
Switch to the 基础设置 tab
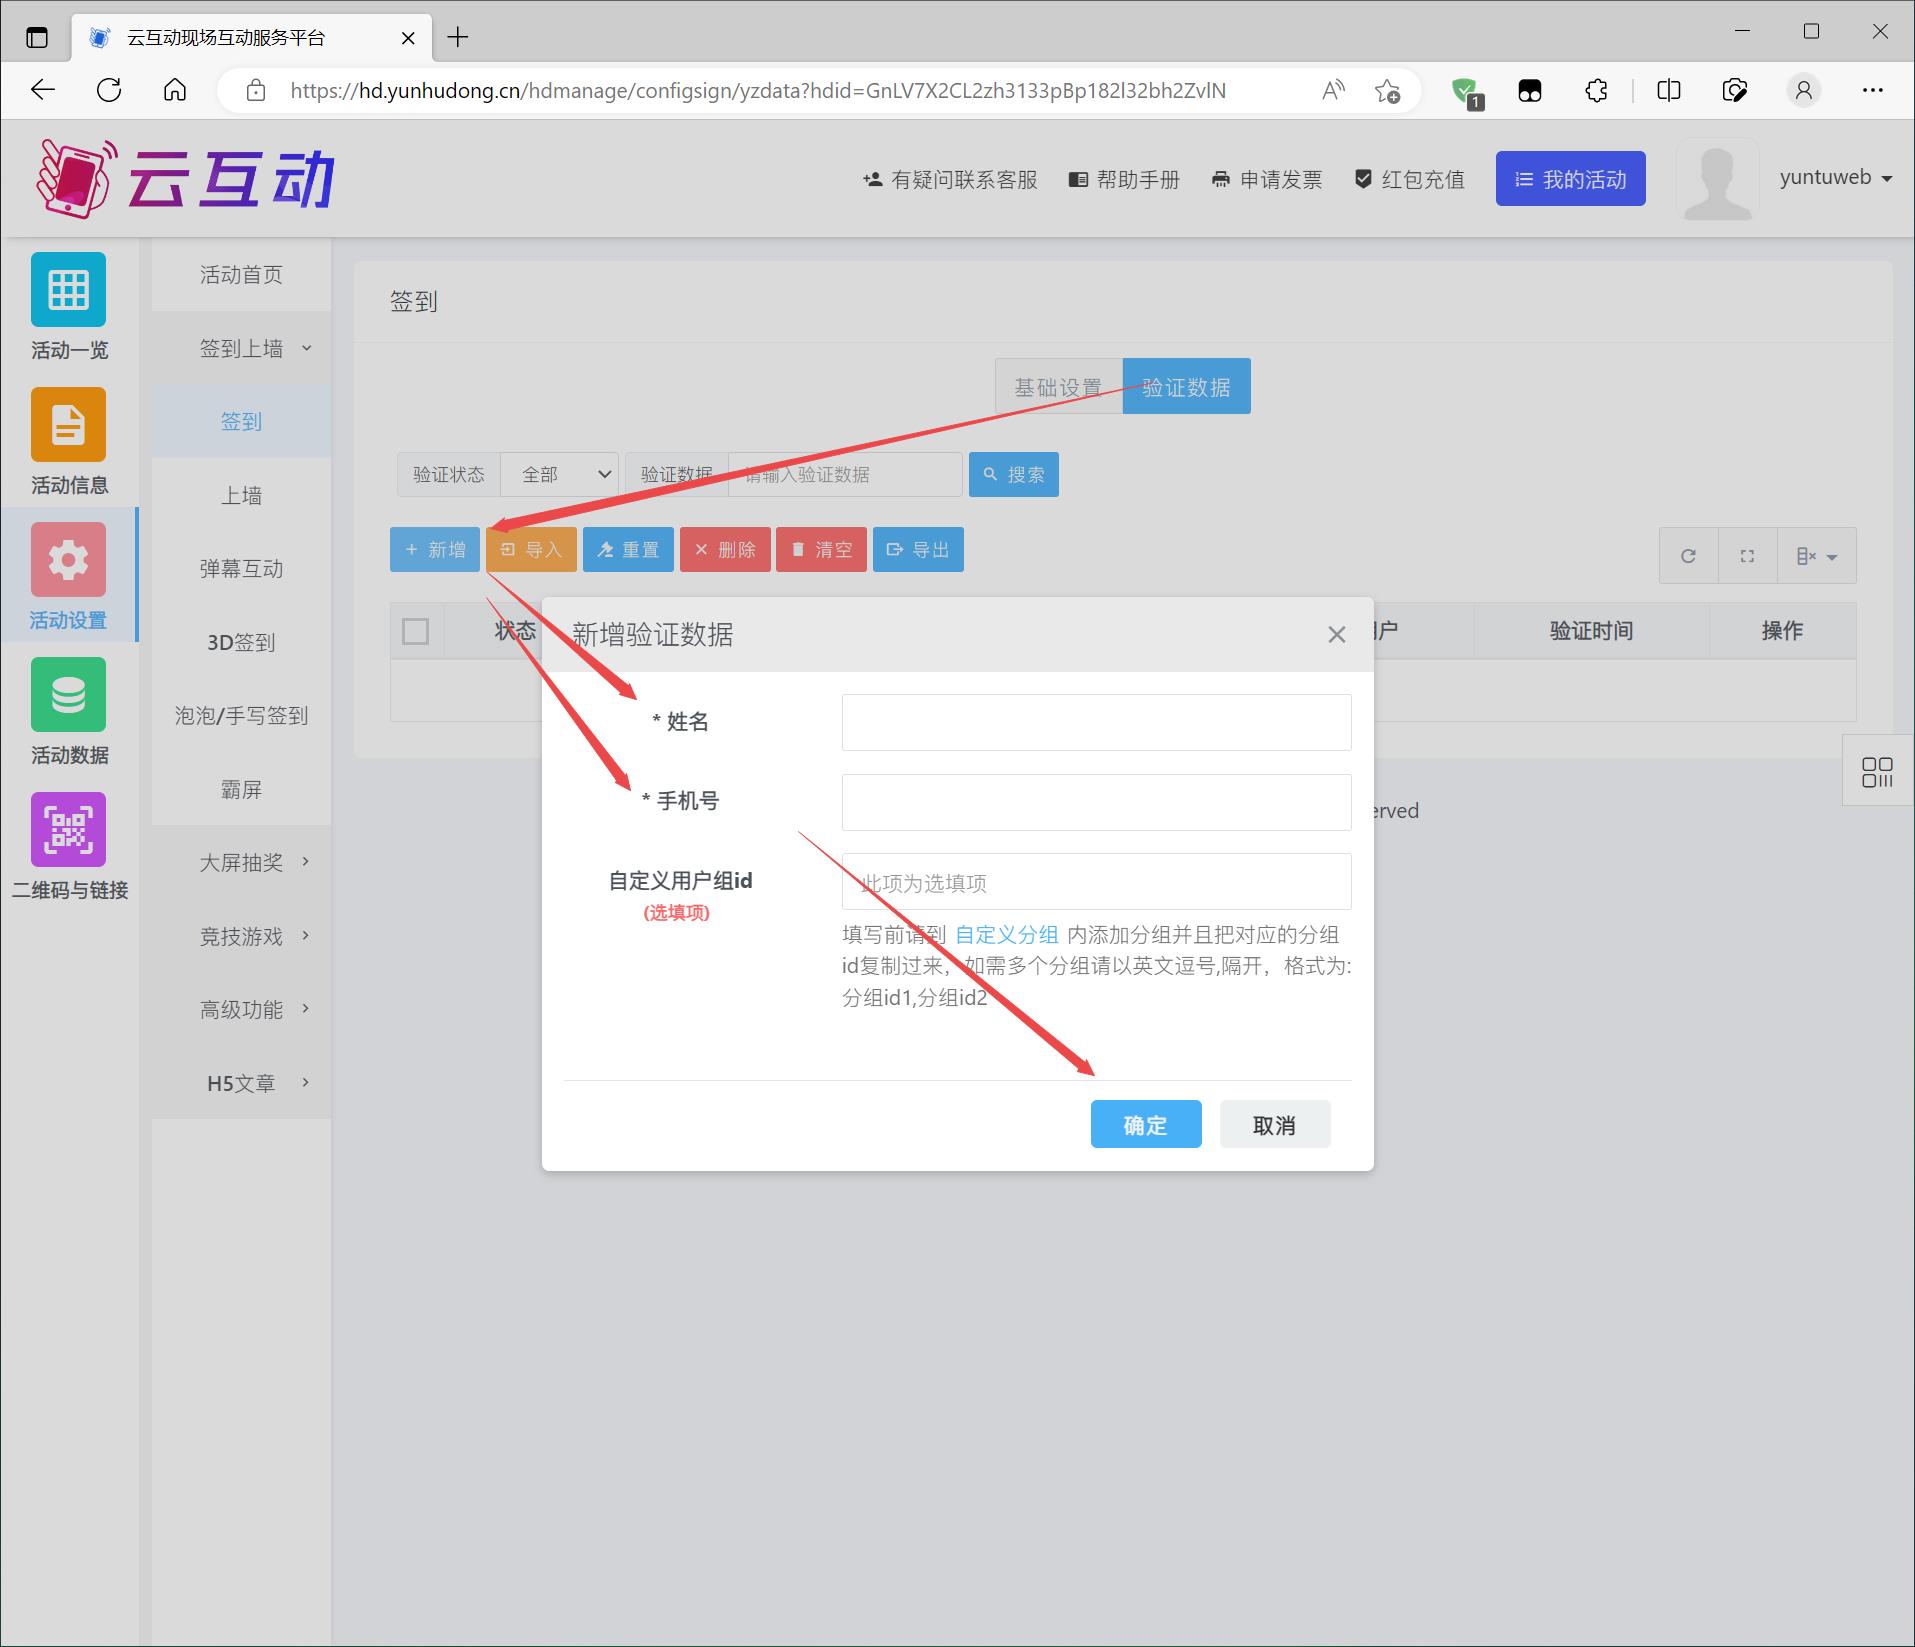point(1057,387)
